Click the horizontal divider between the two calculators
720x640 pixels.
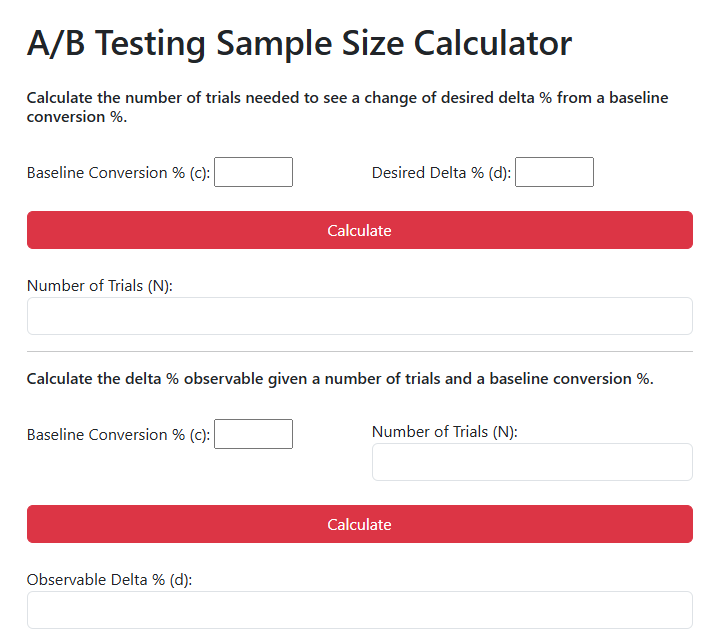point(360,352)
